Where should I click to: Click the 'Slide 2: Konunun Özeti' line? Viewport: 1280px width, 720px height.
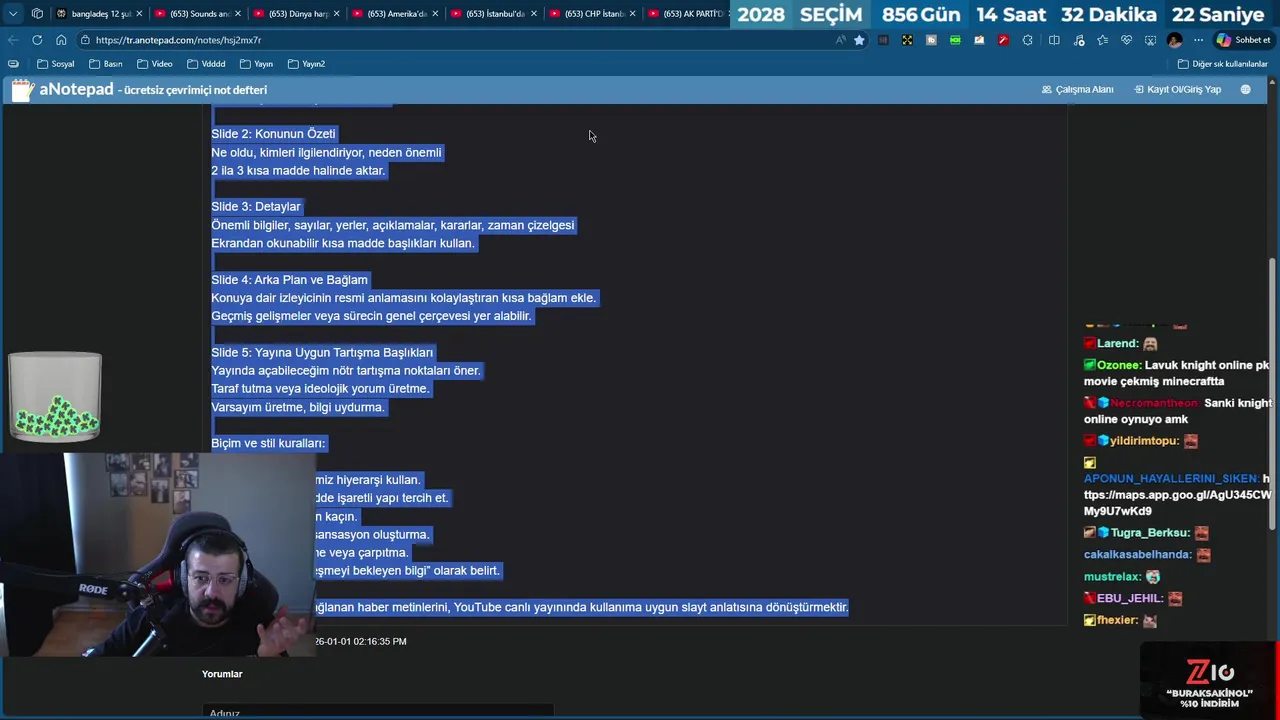(x=273, y=134)
